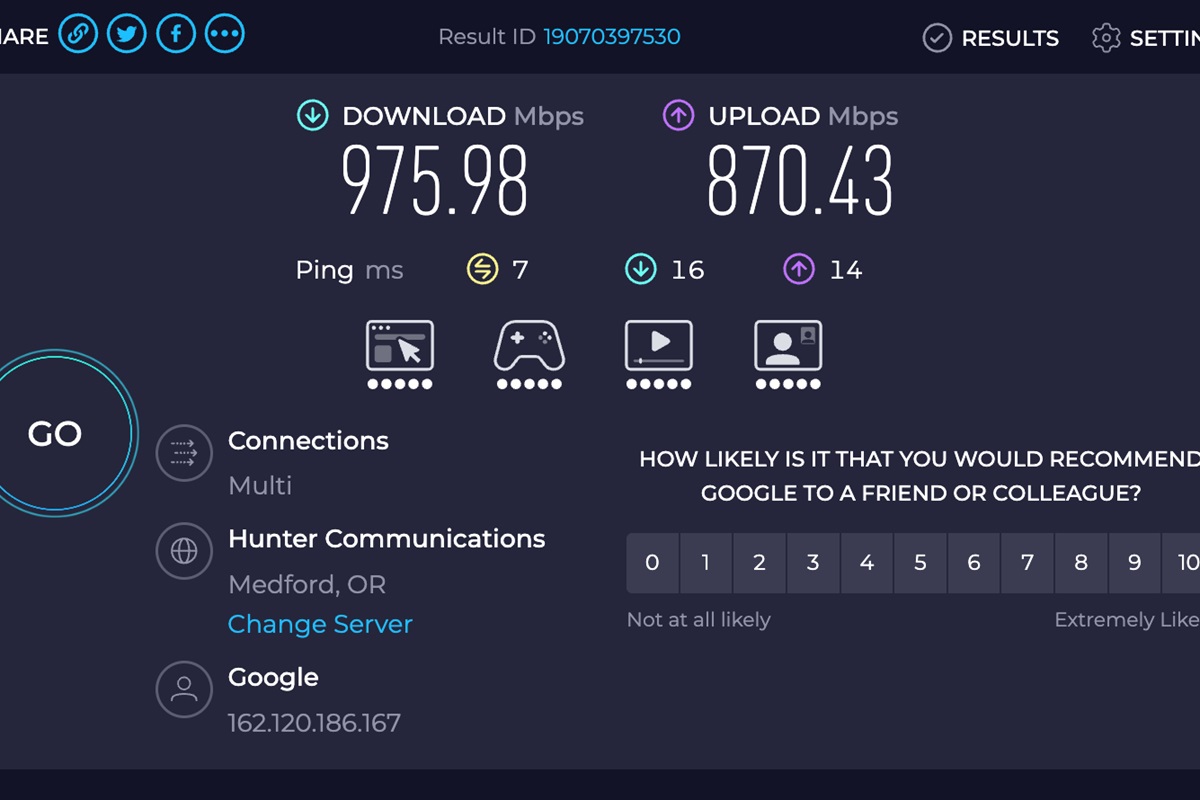Viewport: 1200px width, 800px height.
Task: Rate 0 for Not at all likely
Action: click(x=652, y=562)
